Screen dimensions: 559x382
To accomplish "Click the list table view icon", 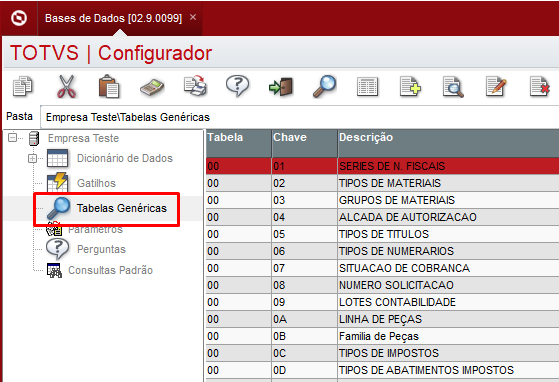I will point(367,87).
